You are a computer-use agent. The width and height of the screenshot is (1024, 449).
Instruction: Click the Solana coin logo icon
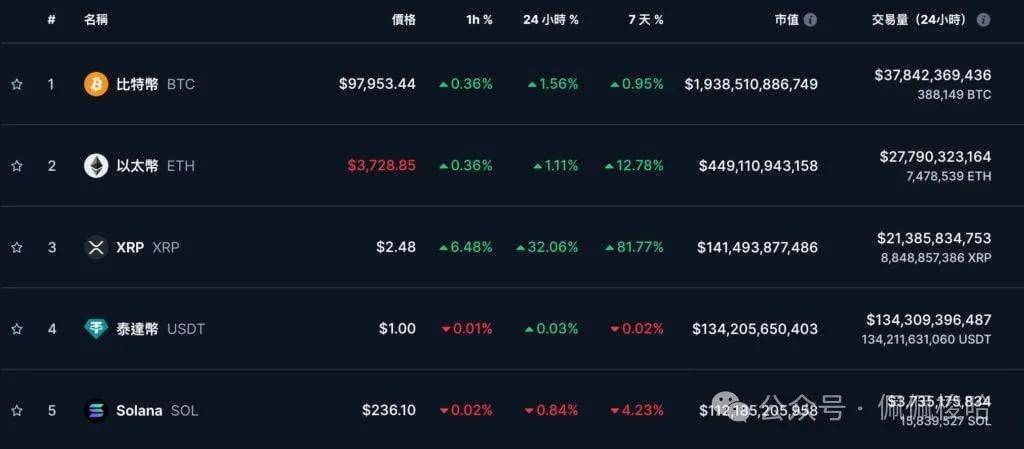pos(96,411)
